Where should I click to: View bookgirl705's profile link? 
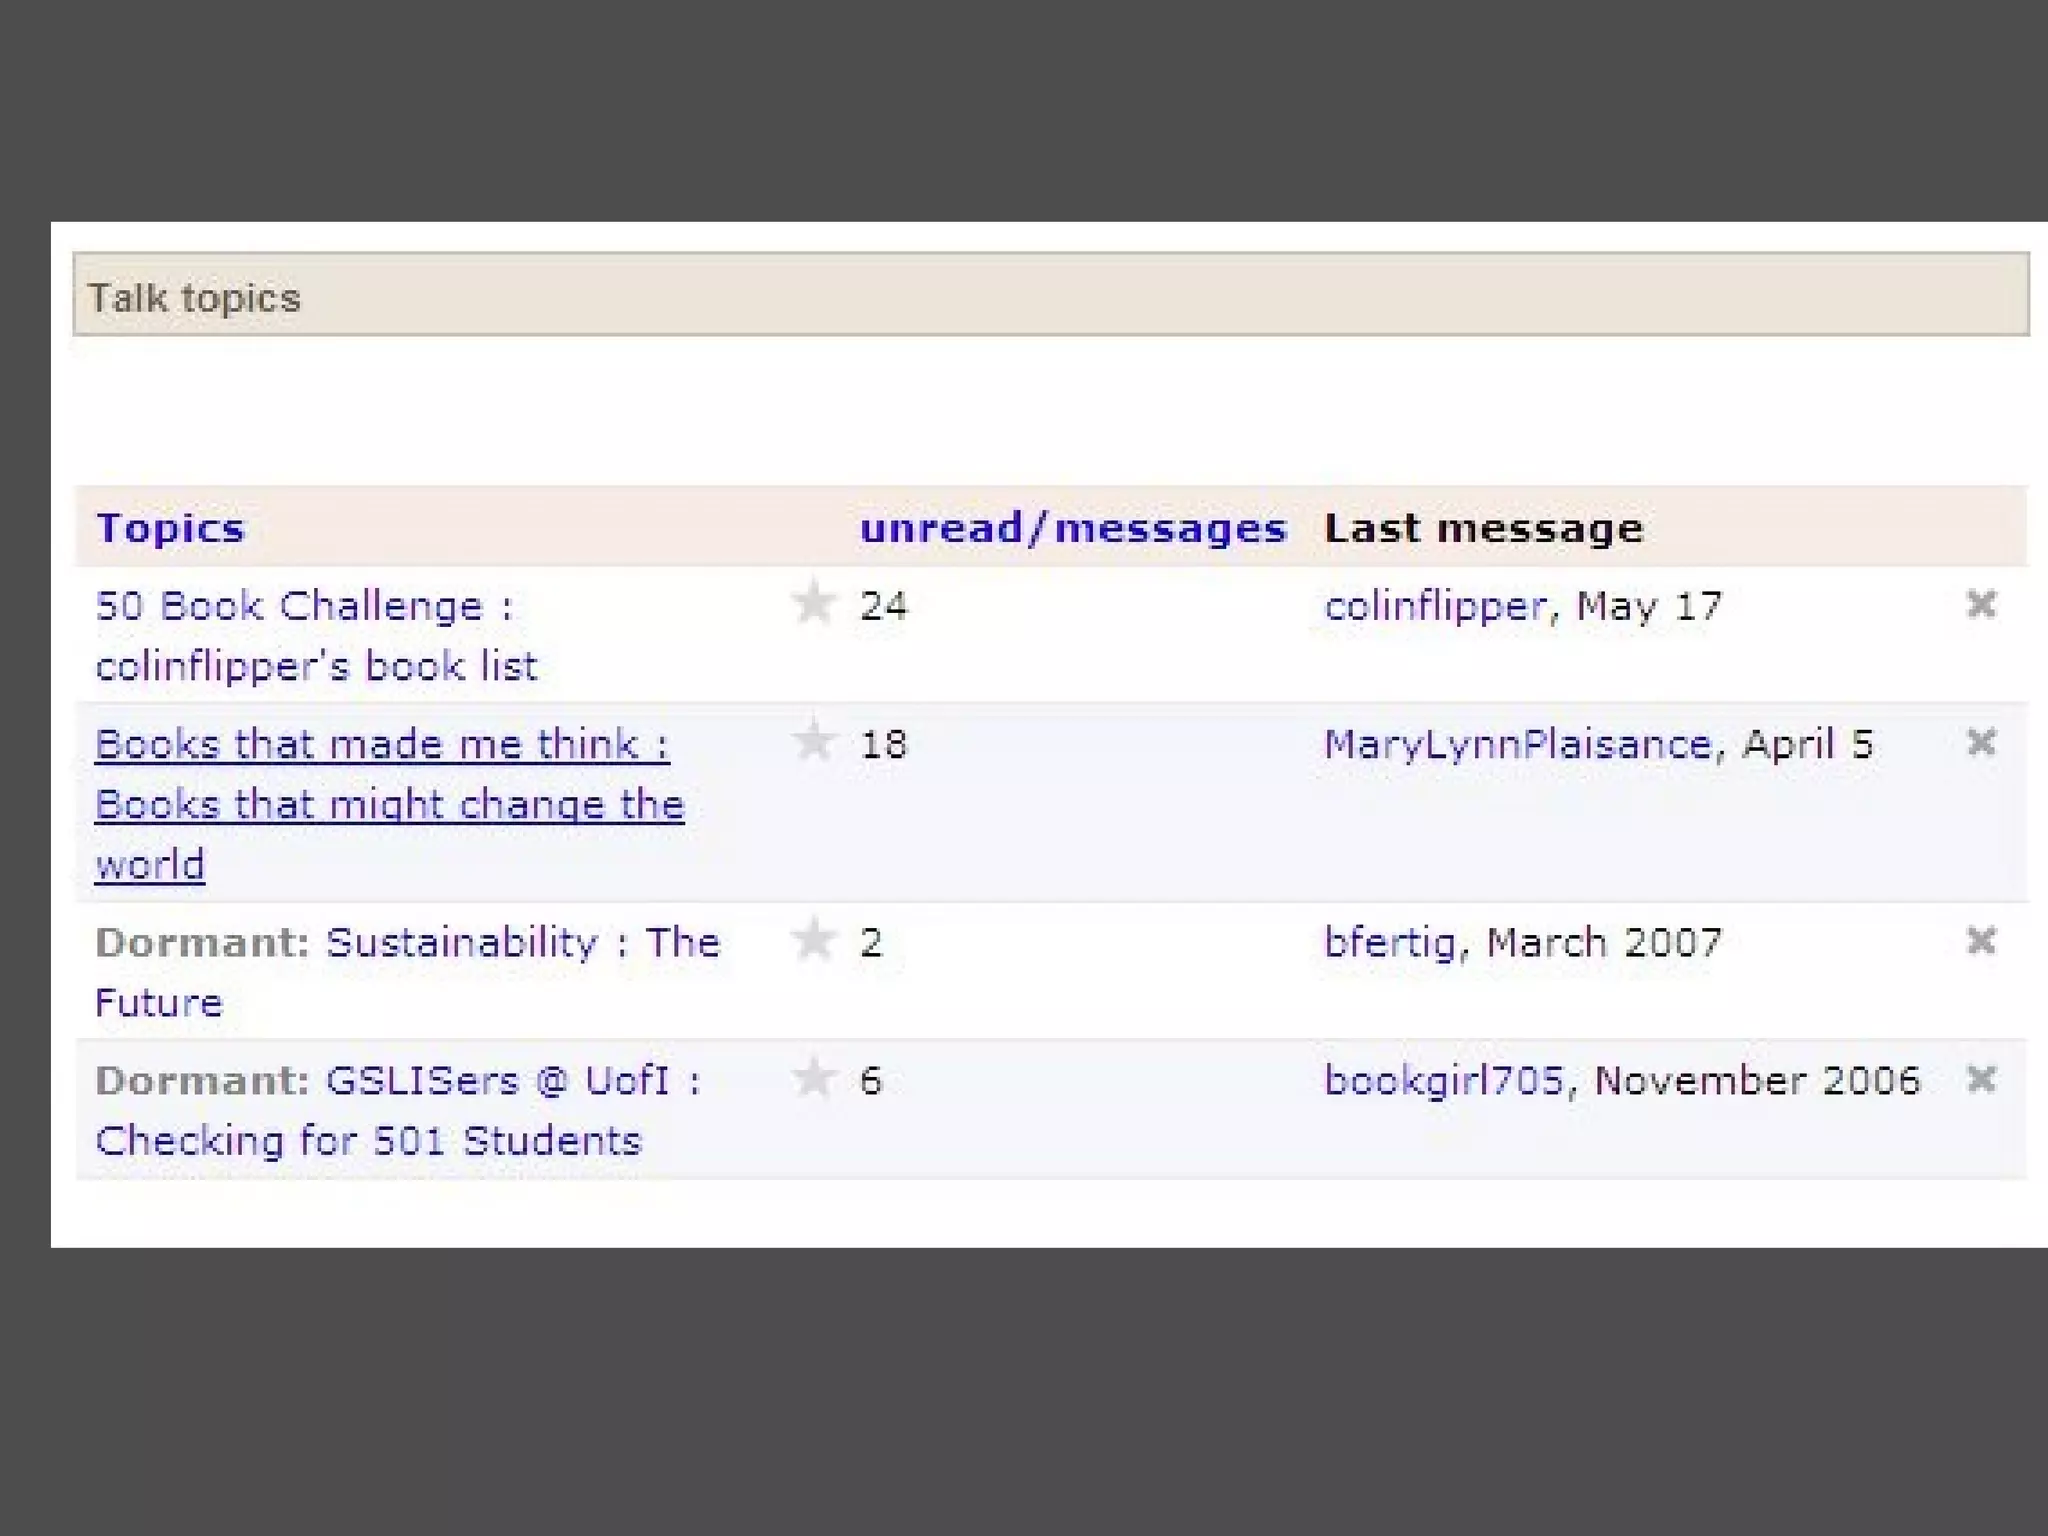click(1443, 1080)
